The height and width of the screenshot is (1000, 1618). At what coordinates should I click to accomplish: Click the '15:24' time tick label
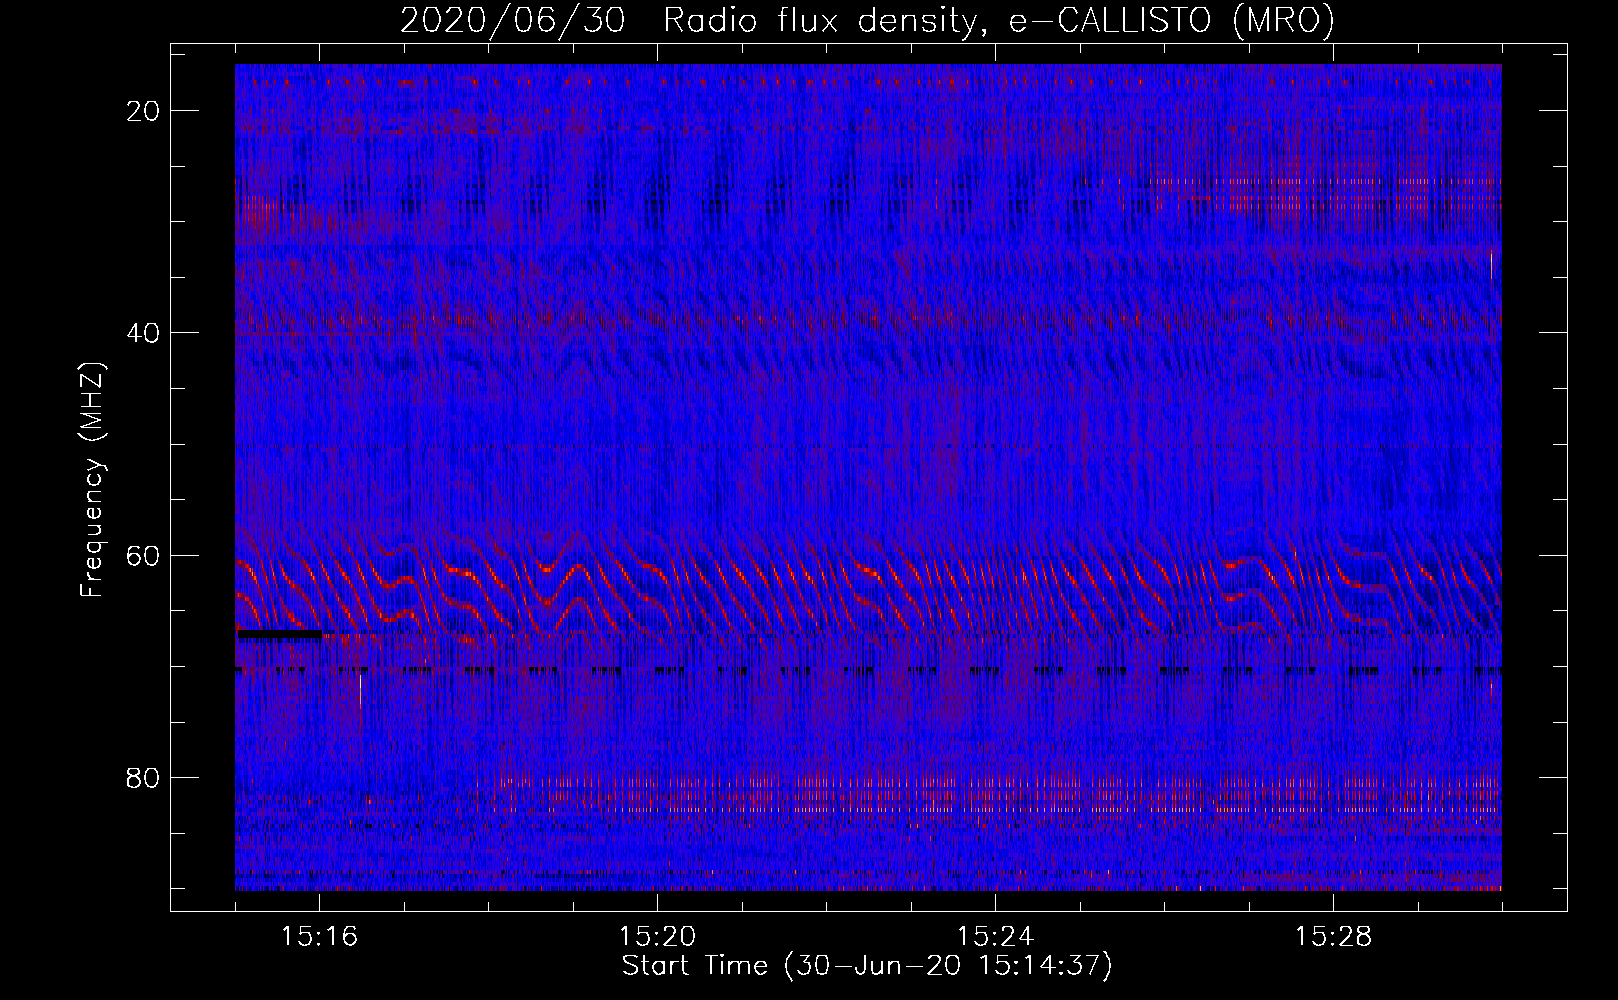coord(996,937)
